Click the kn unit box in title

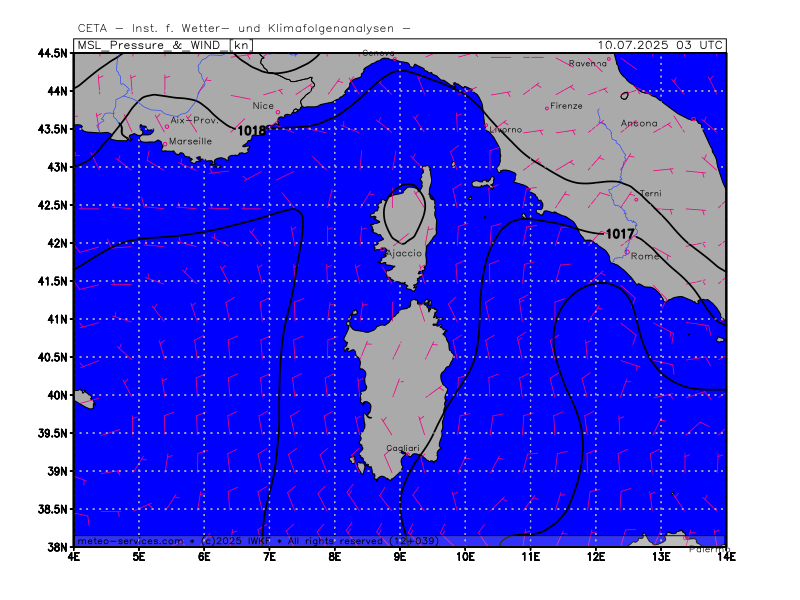[241, 45]
